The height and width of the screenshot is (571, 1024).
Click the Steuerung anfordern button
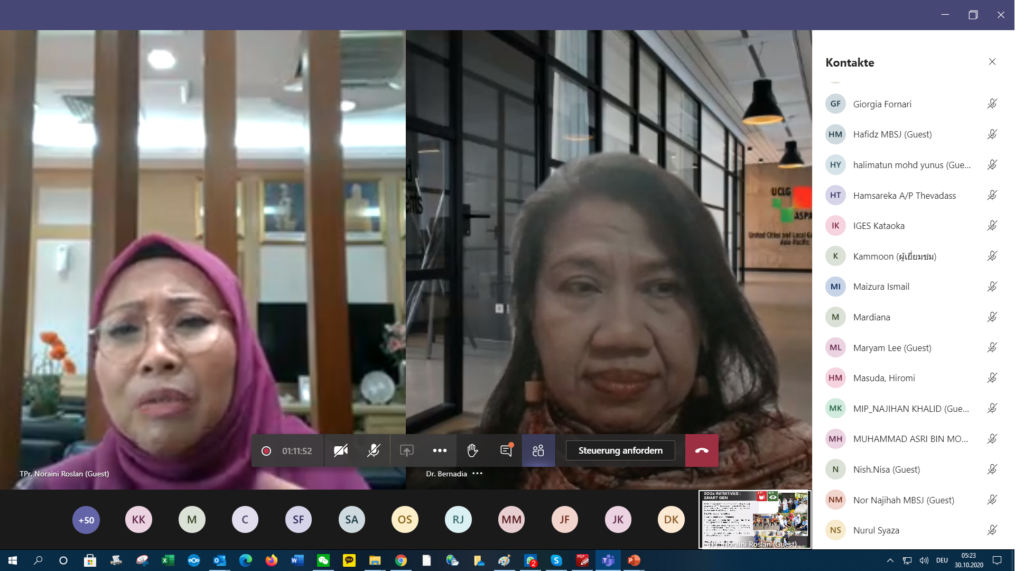(x=620, y=450)
